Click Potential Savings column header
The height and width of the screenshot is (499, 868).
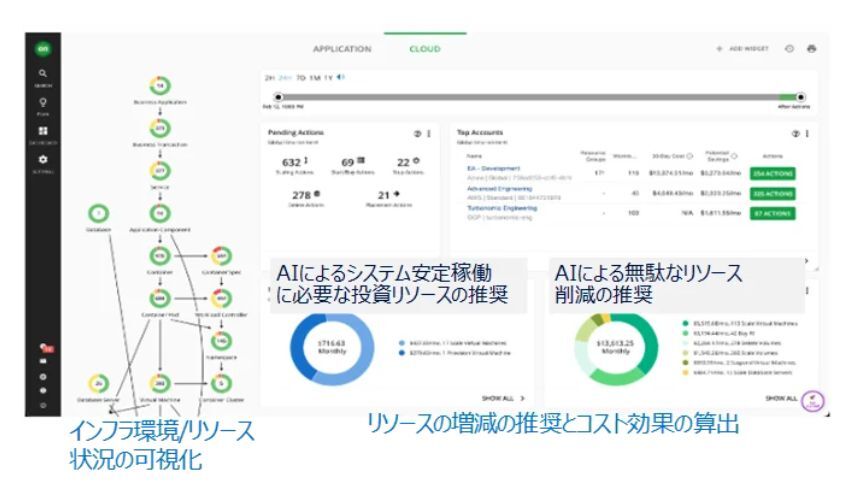pyautogui.click(x=721, y=156)
